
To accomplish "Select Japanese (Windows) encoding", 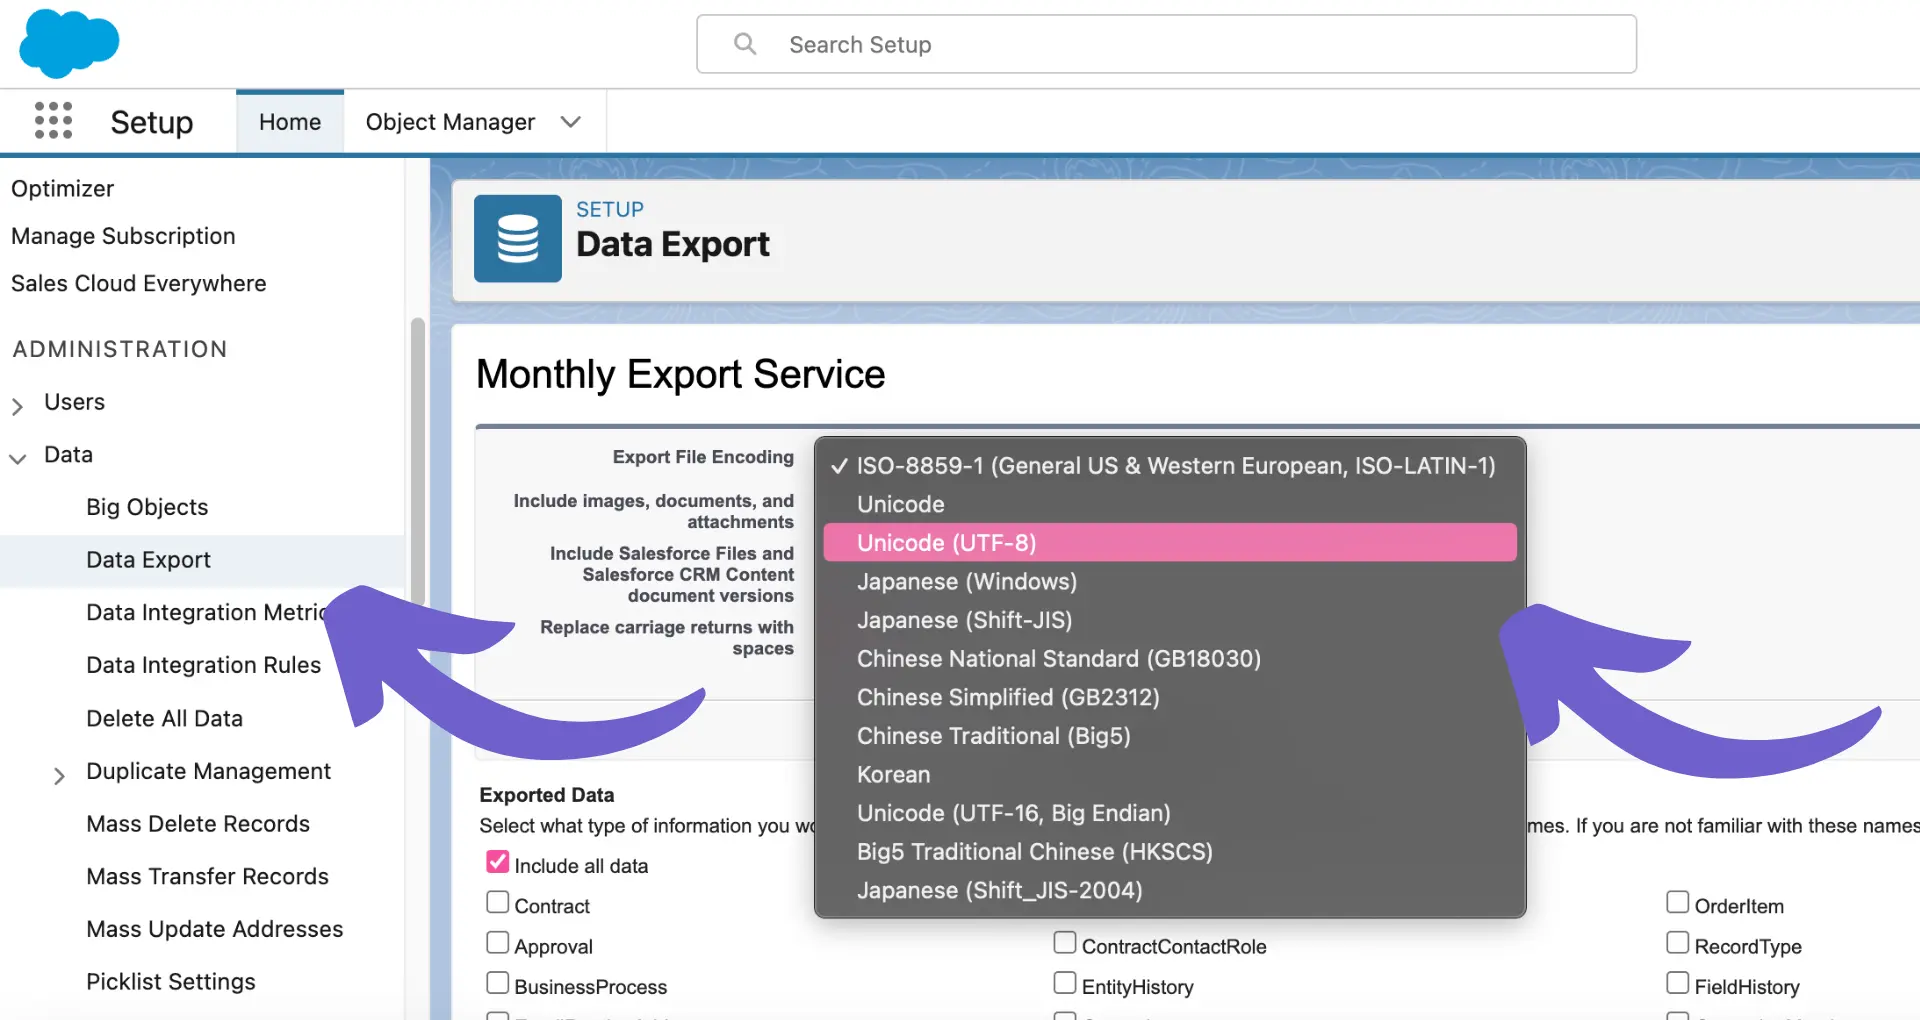I will tap(1170, 582).
